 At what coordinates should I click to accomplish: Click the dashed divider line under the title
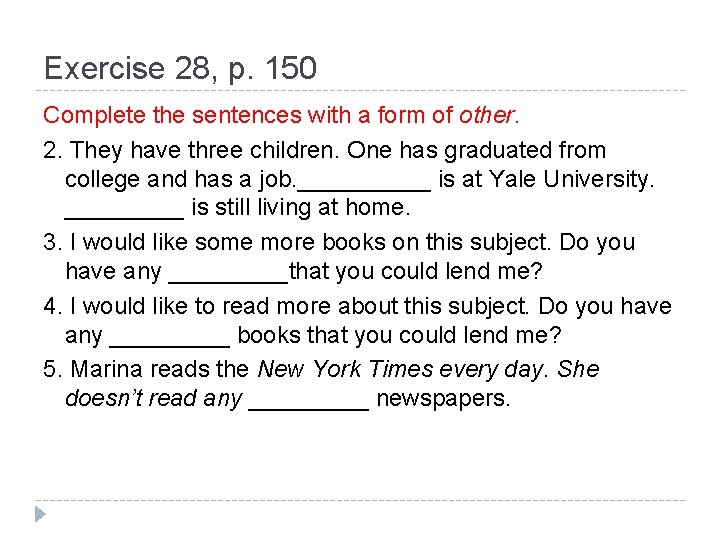click(360, 91)
